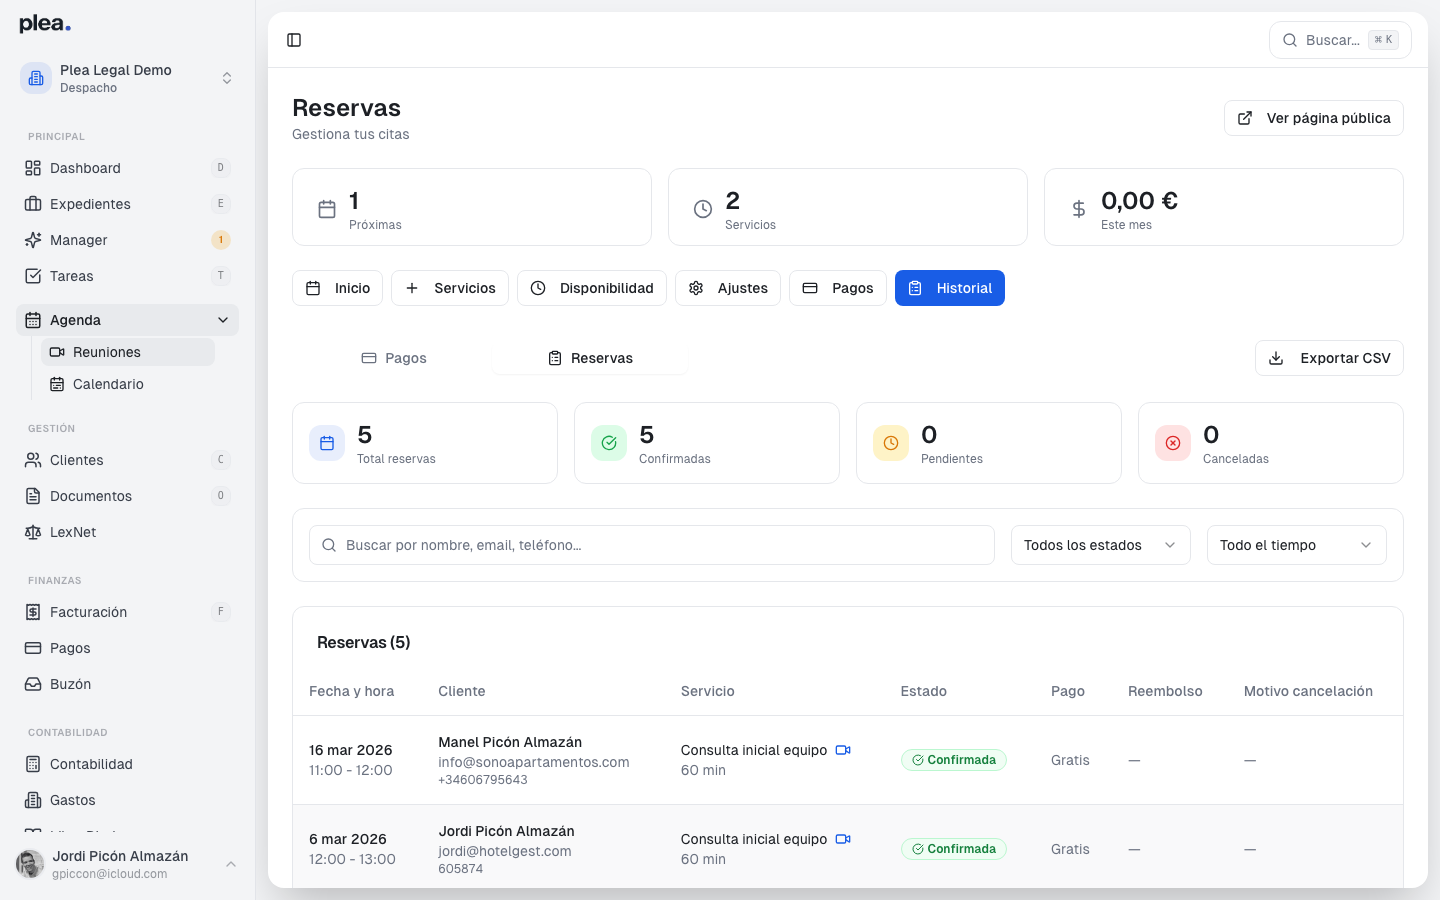1440x900 pixels.
Task: Open LexNet in the sidebar
Action: (127, 532)
